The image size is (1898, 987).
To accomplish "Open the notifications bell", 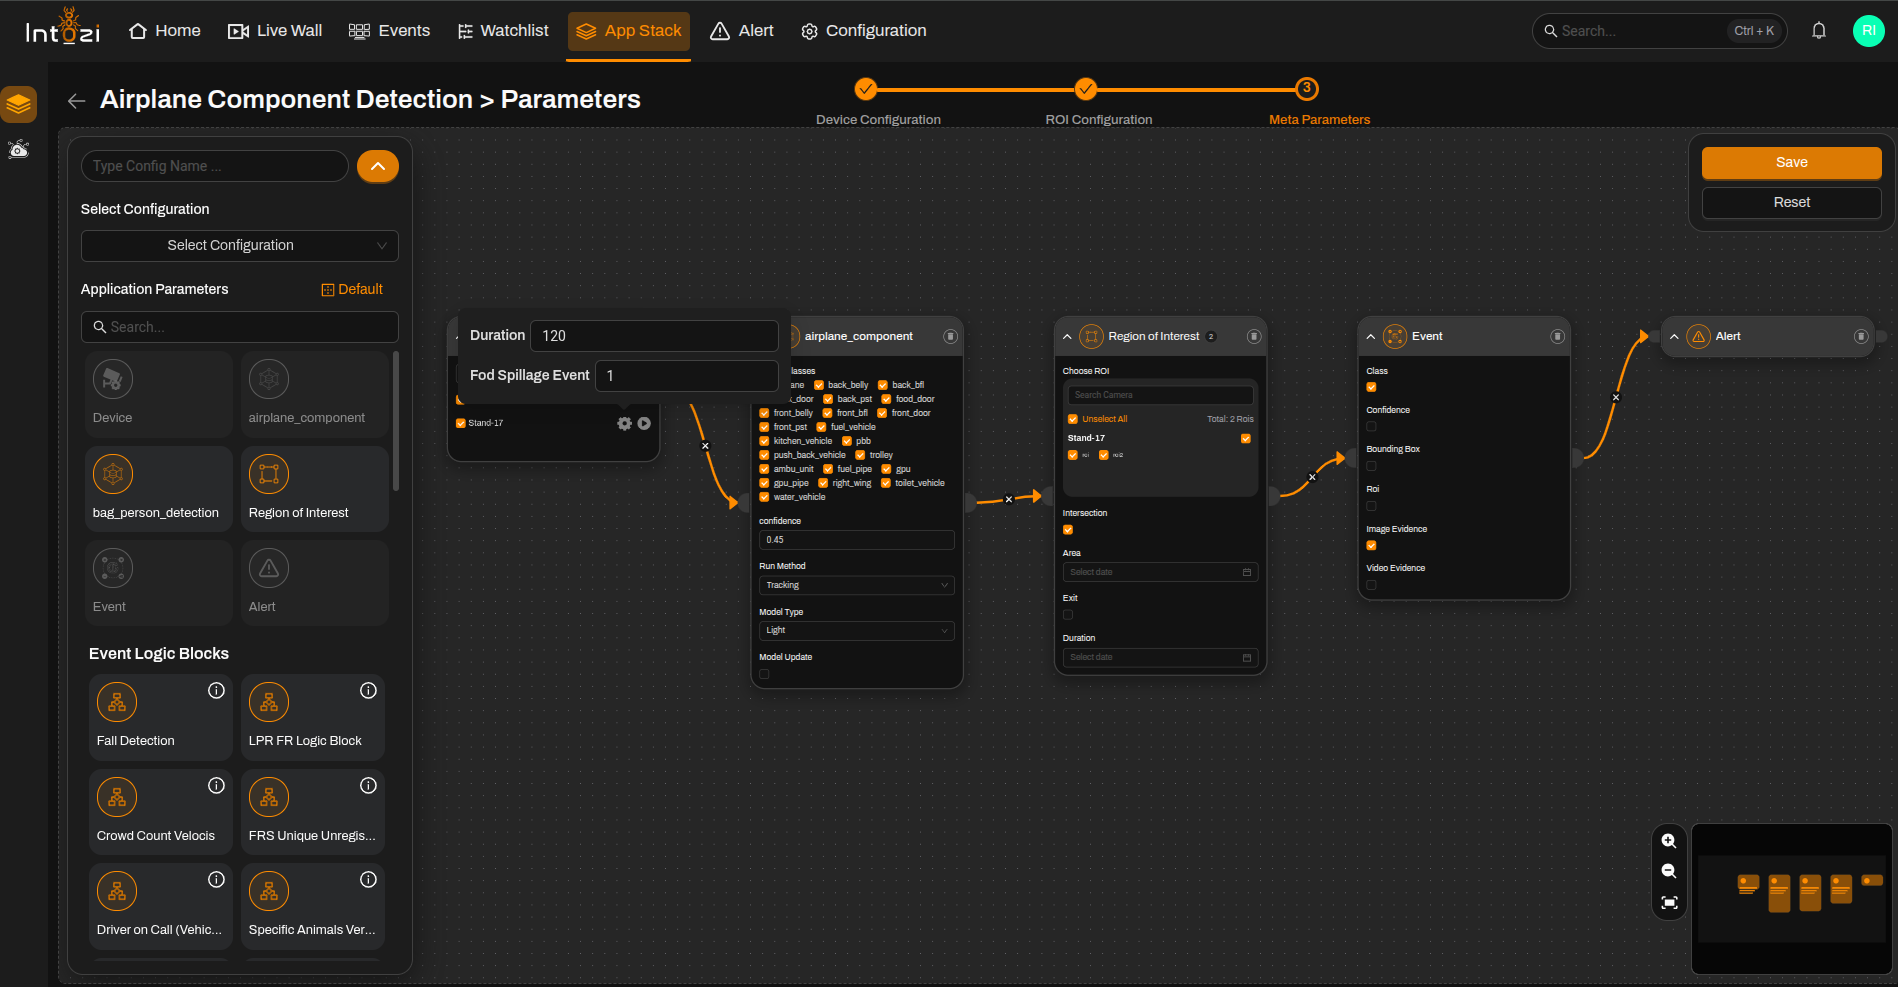I will pos(1819,31).
